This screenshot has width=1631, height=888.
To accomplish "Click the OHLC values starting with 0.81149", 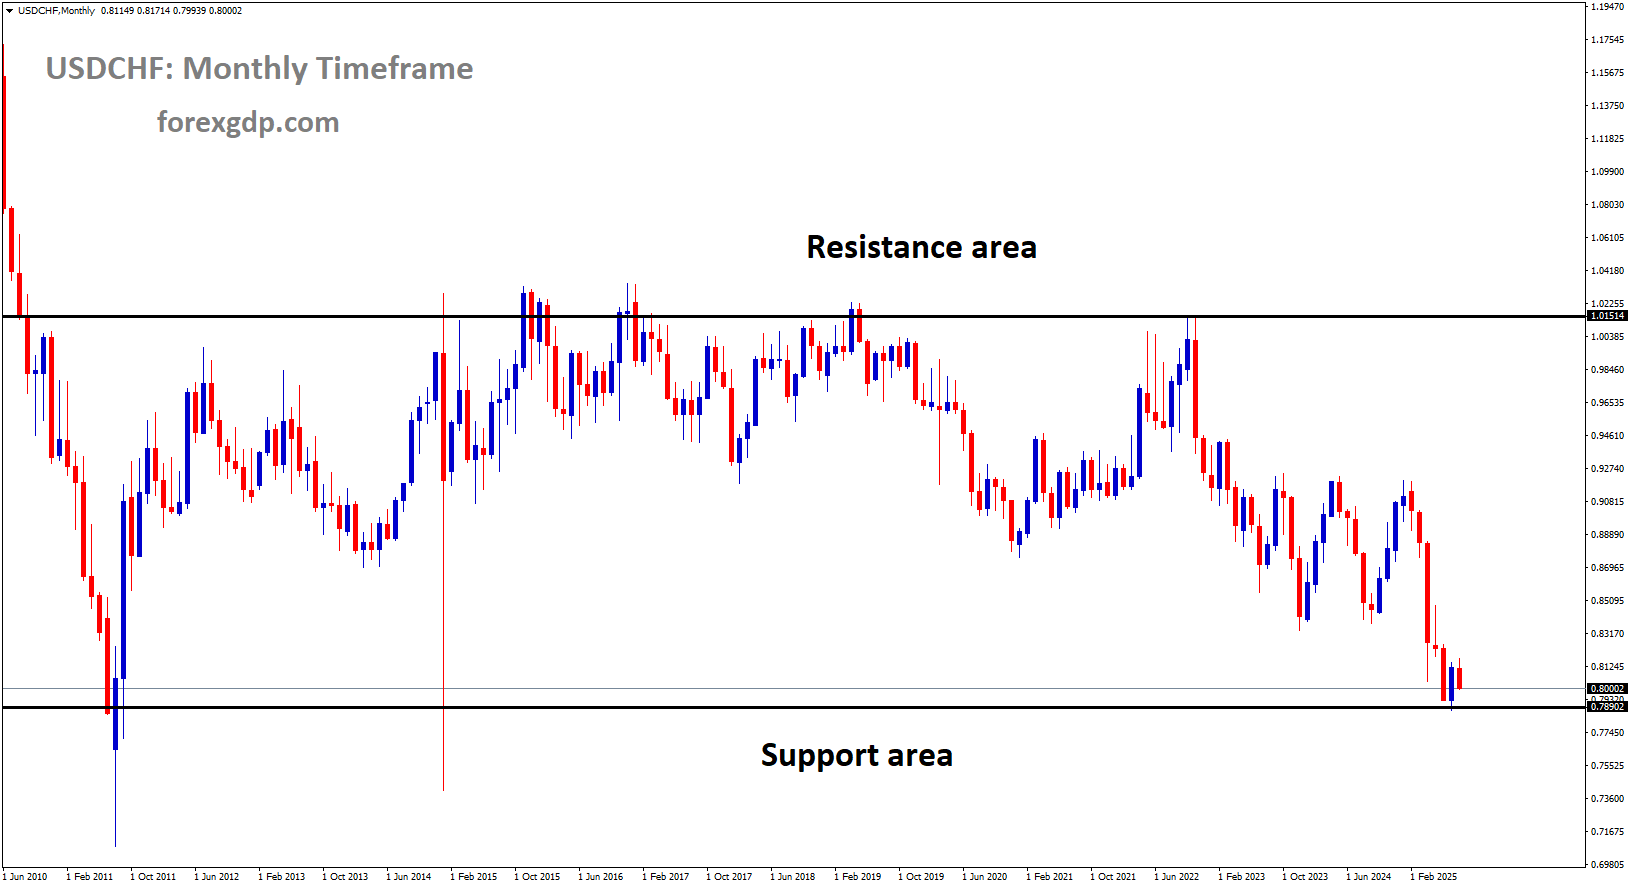I will click(171, 11).
